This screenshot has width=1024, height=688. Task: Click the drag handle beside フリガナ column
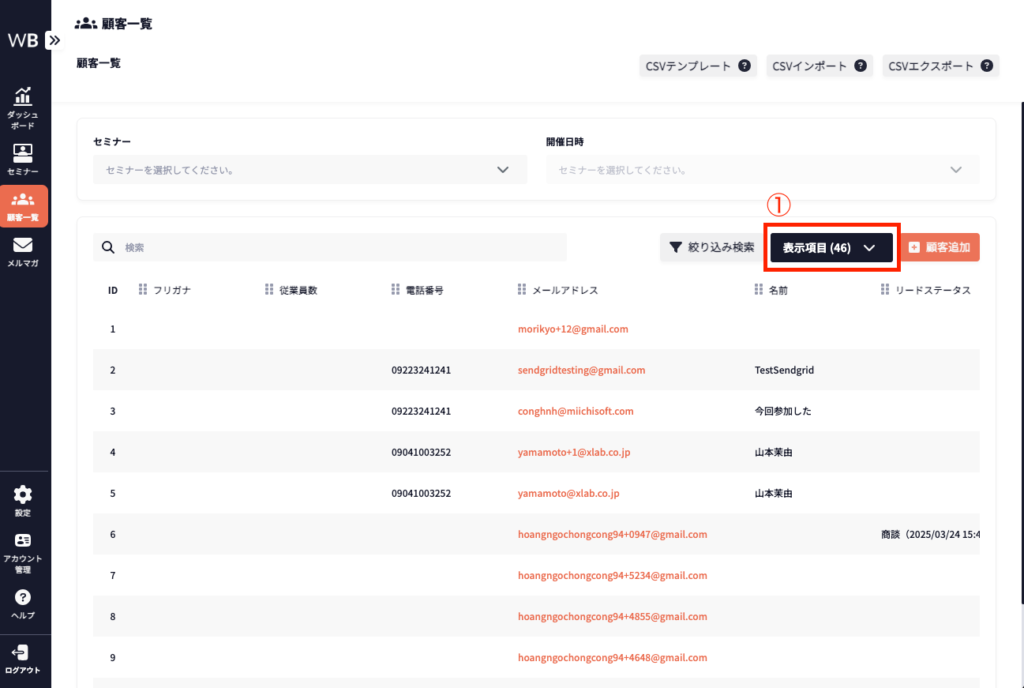(143, 290)
